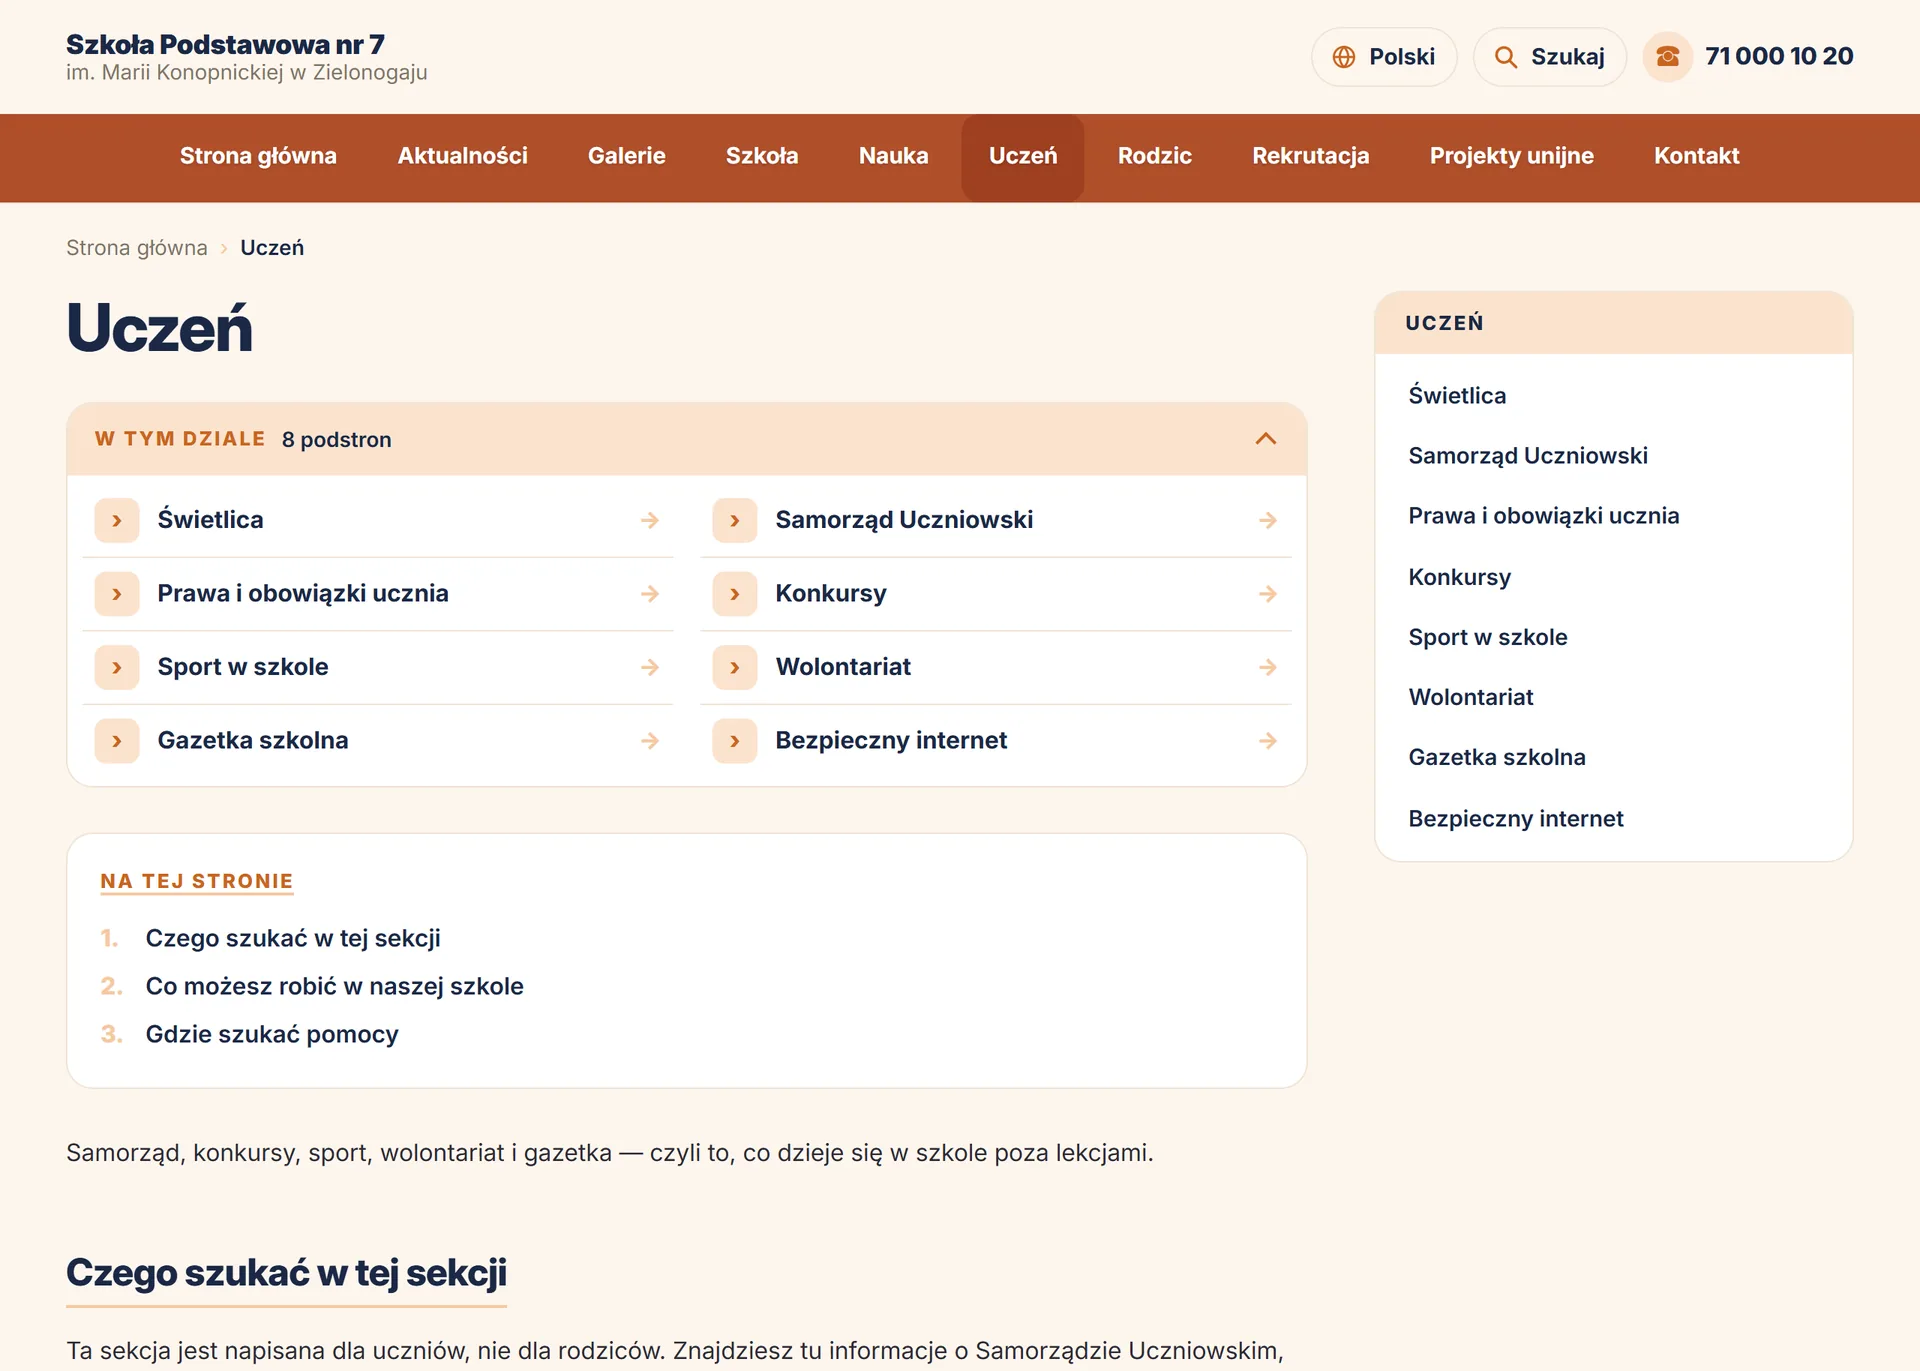The height and width of the screenshot is (1371, 1920).
Task: Open Nauka in the navigation bar
Action: (x=894, y=156)
